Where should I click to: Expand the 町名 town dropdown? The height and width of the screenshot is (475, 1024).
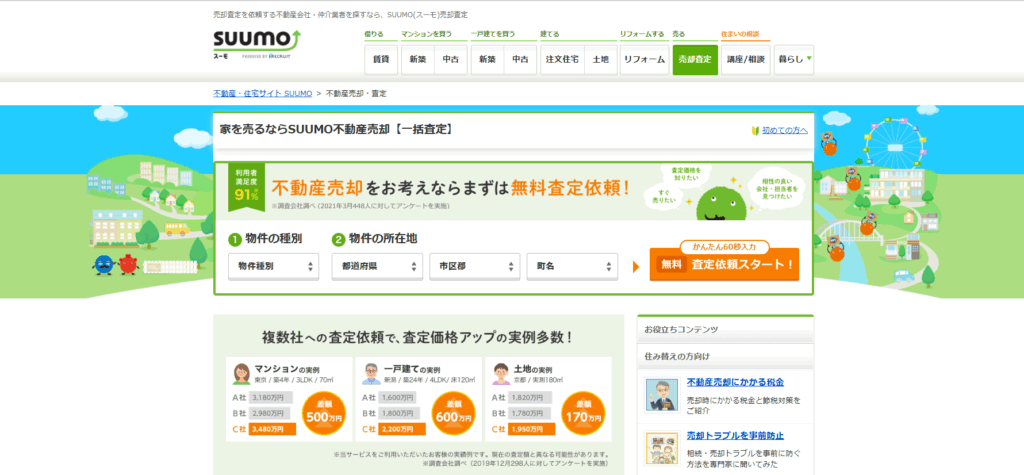coord(571,266)
